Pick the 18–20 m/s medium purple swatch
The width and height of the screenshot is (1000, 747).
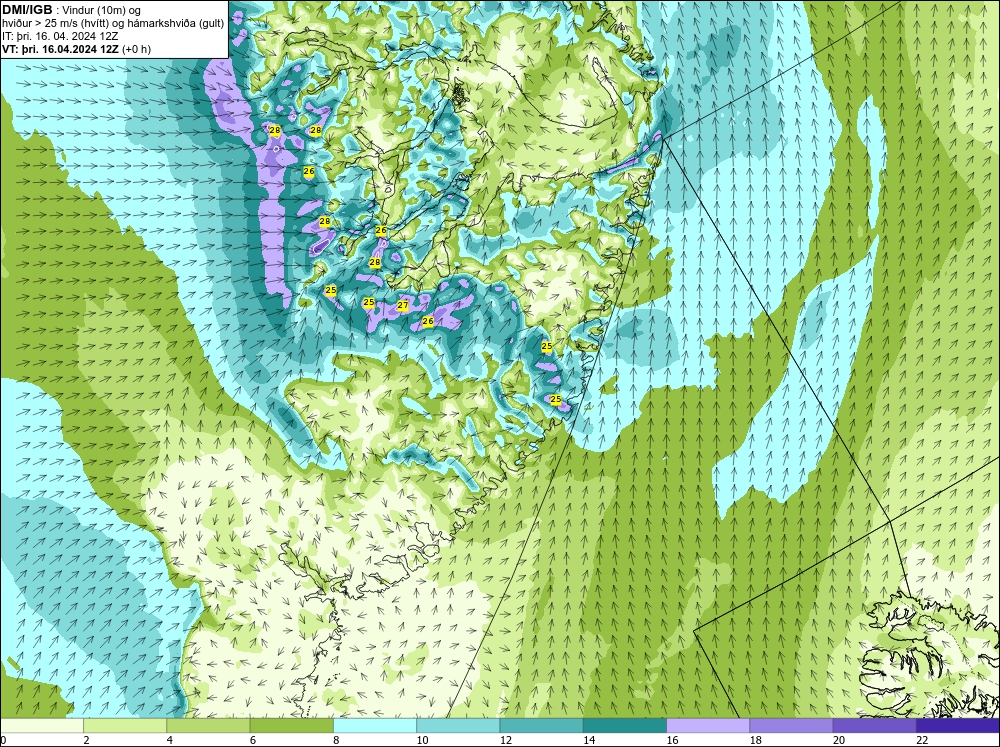791,725
